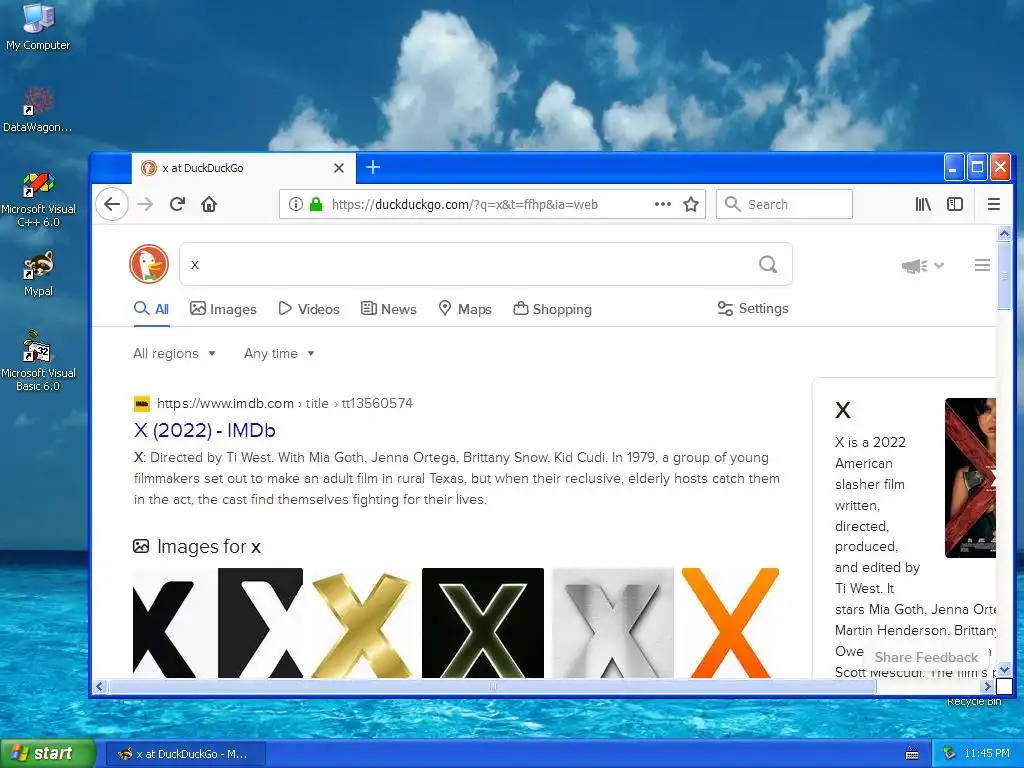The width and height of the screenshot is (1024, 768).
Task: Open the X (2022) - IMDb result
Action: [x=204, y=430]
